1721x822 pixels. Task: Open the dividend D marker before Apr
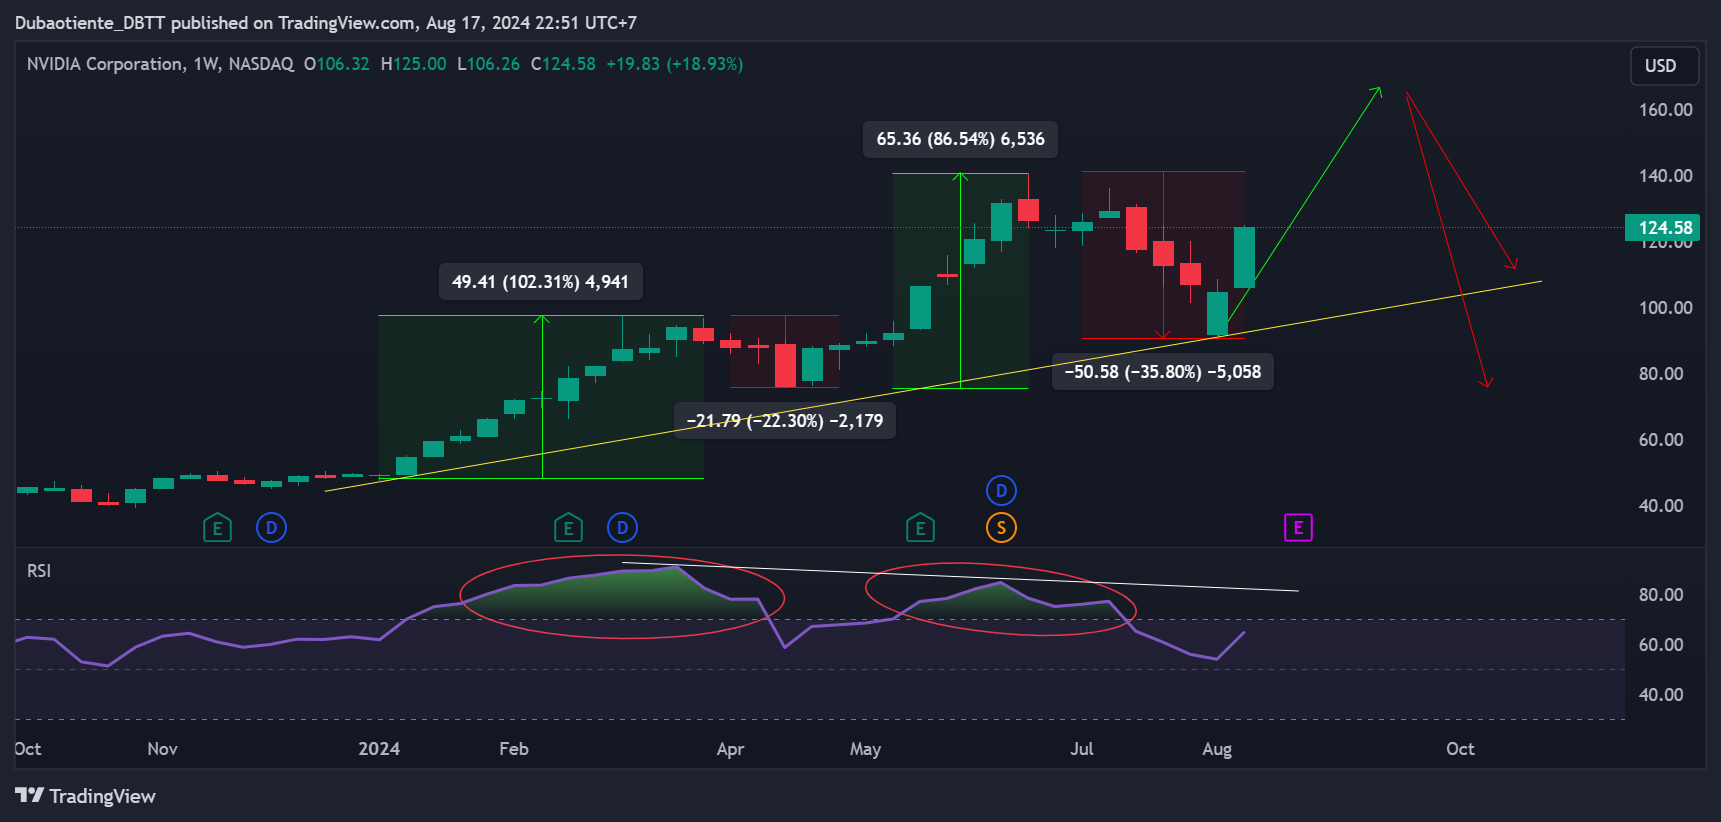(622, 528)
